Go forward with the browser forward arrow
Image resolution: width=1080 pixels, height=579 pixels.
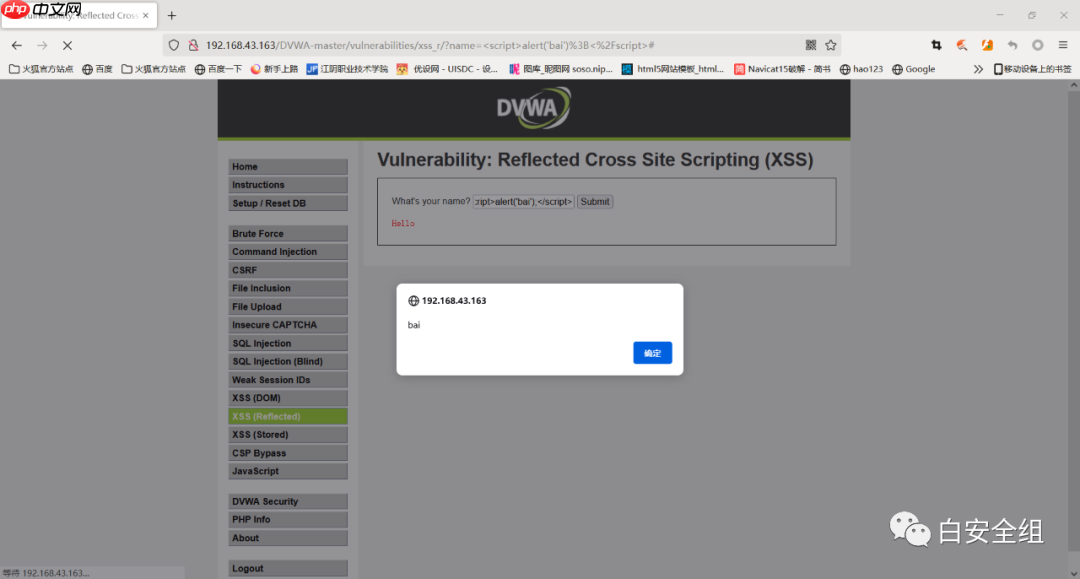pyautogui.click(x=42, y=45)
